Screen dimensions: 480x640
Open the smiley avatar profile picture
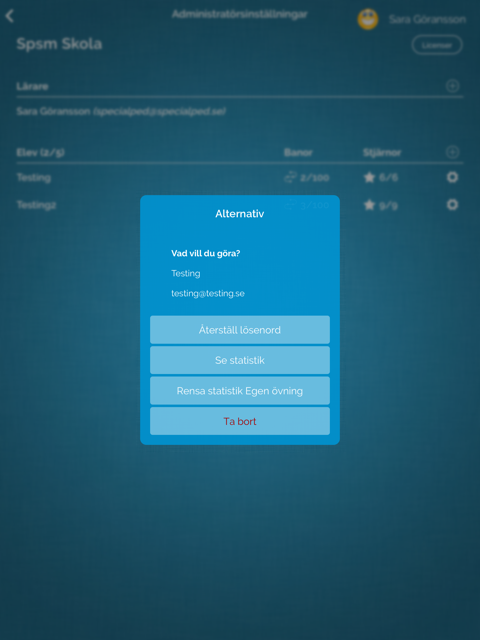368,19
